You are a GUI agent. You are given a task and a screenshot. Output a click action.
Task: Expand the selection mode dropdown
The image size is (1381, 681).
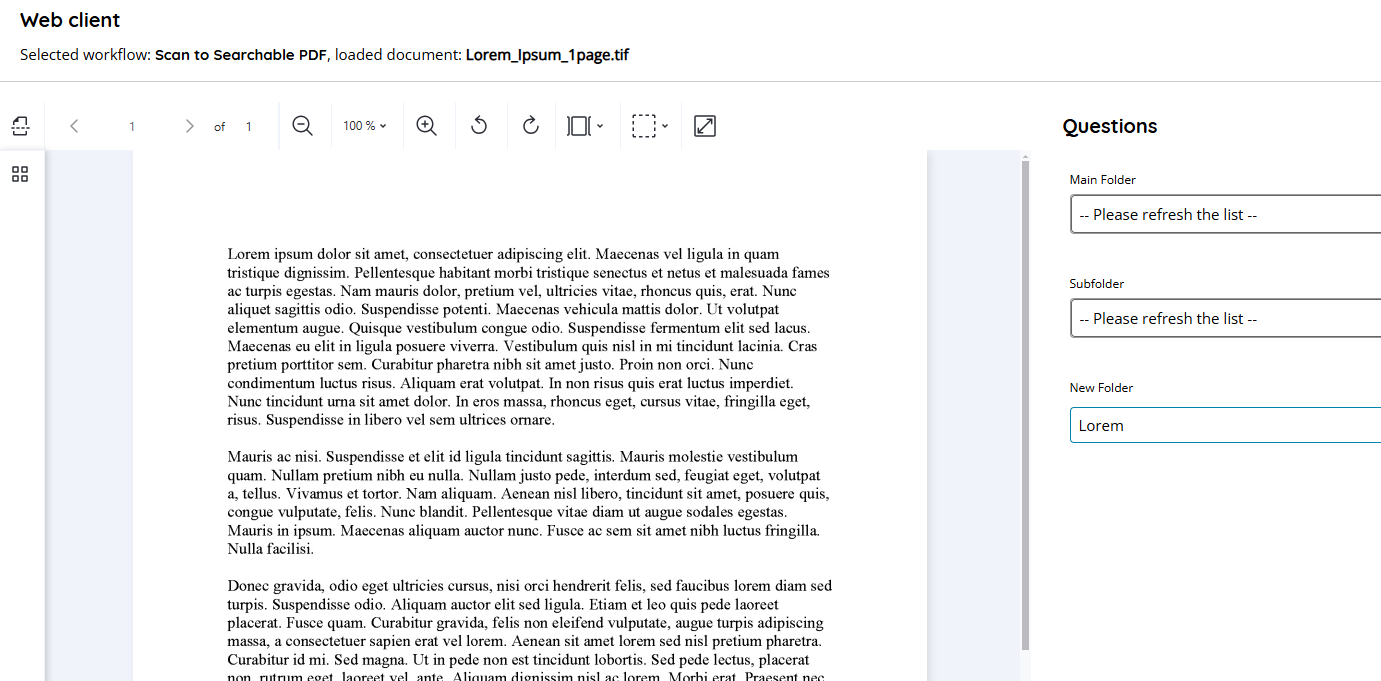pos(650,126)
